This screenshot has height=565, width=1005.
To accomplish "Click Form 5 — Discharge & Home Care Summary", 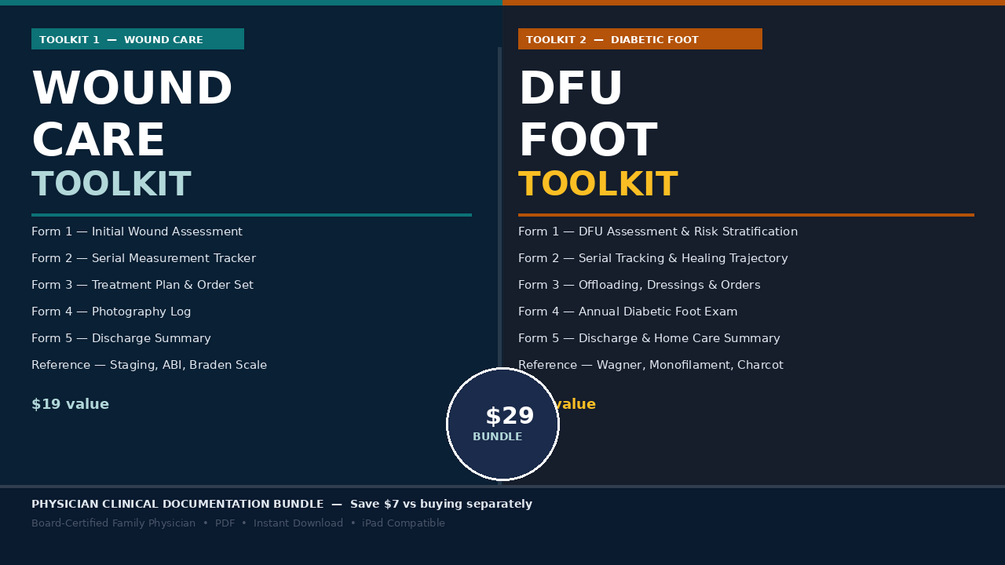I will click(x=649, y=338).
